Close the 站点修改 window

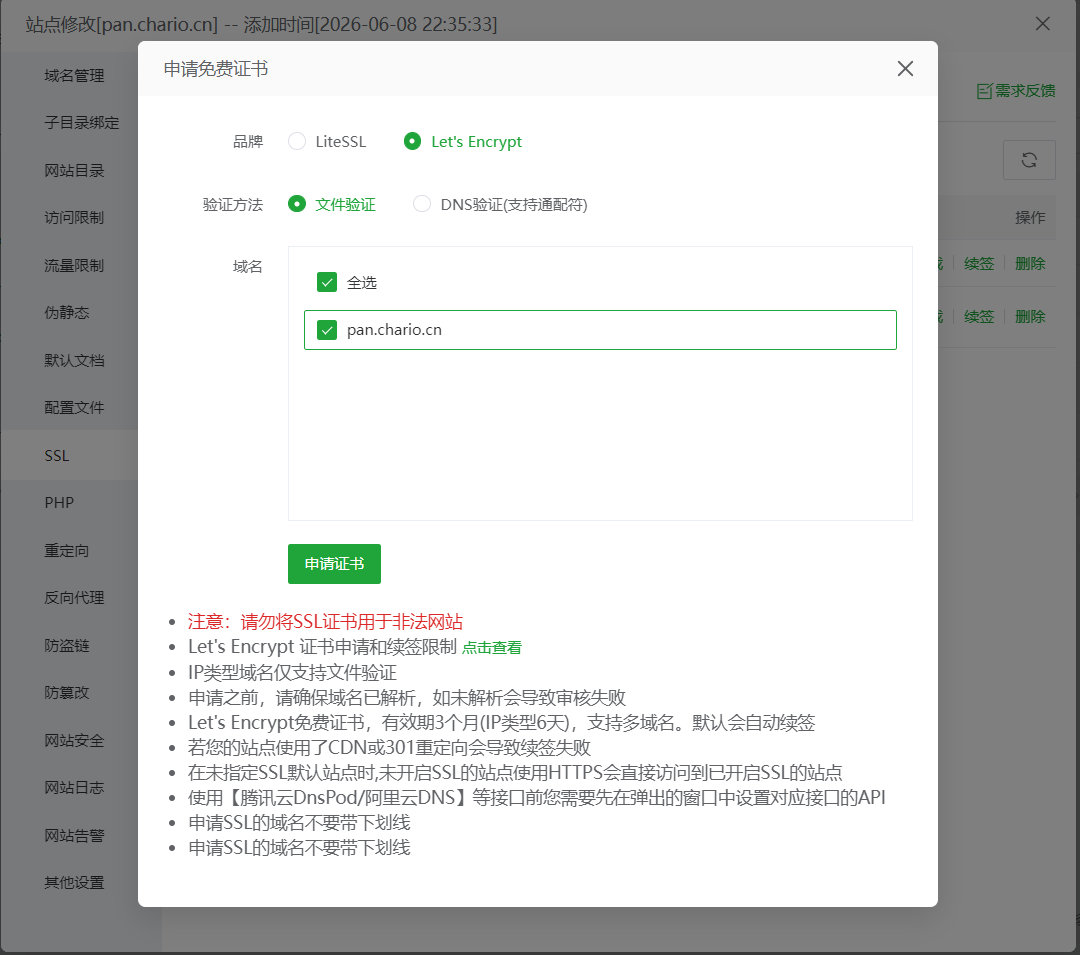point(1042,24)
